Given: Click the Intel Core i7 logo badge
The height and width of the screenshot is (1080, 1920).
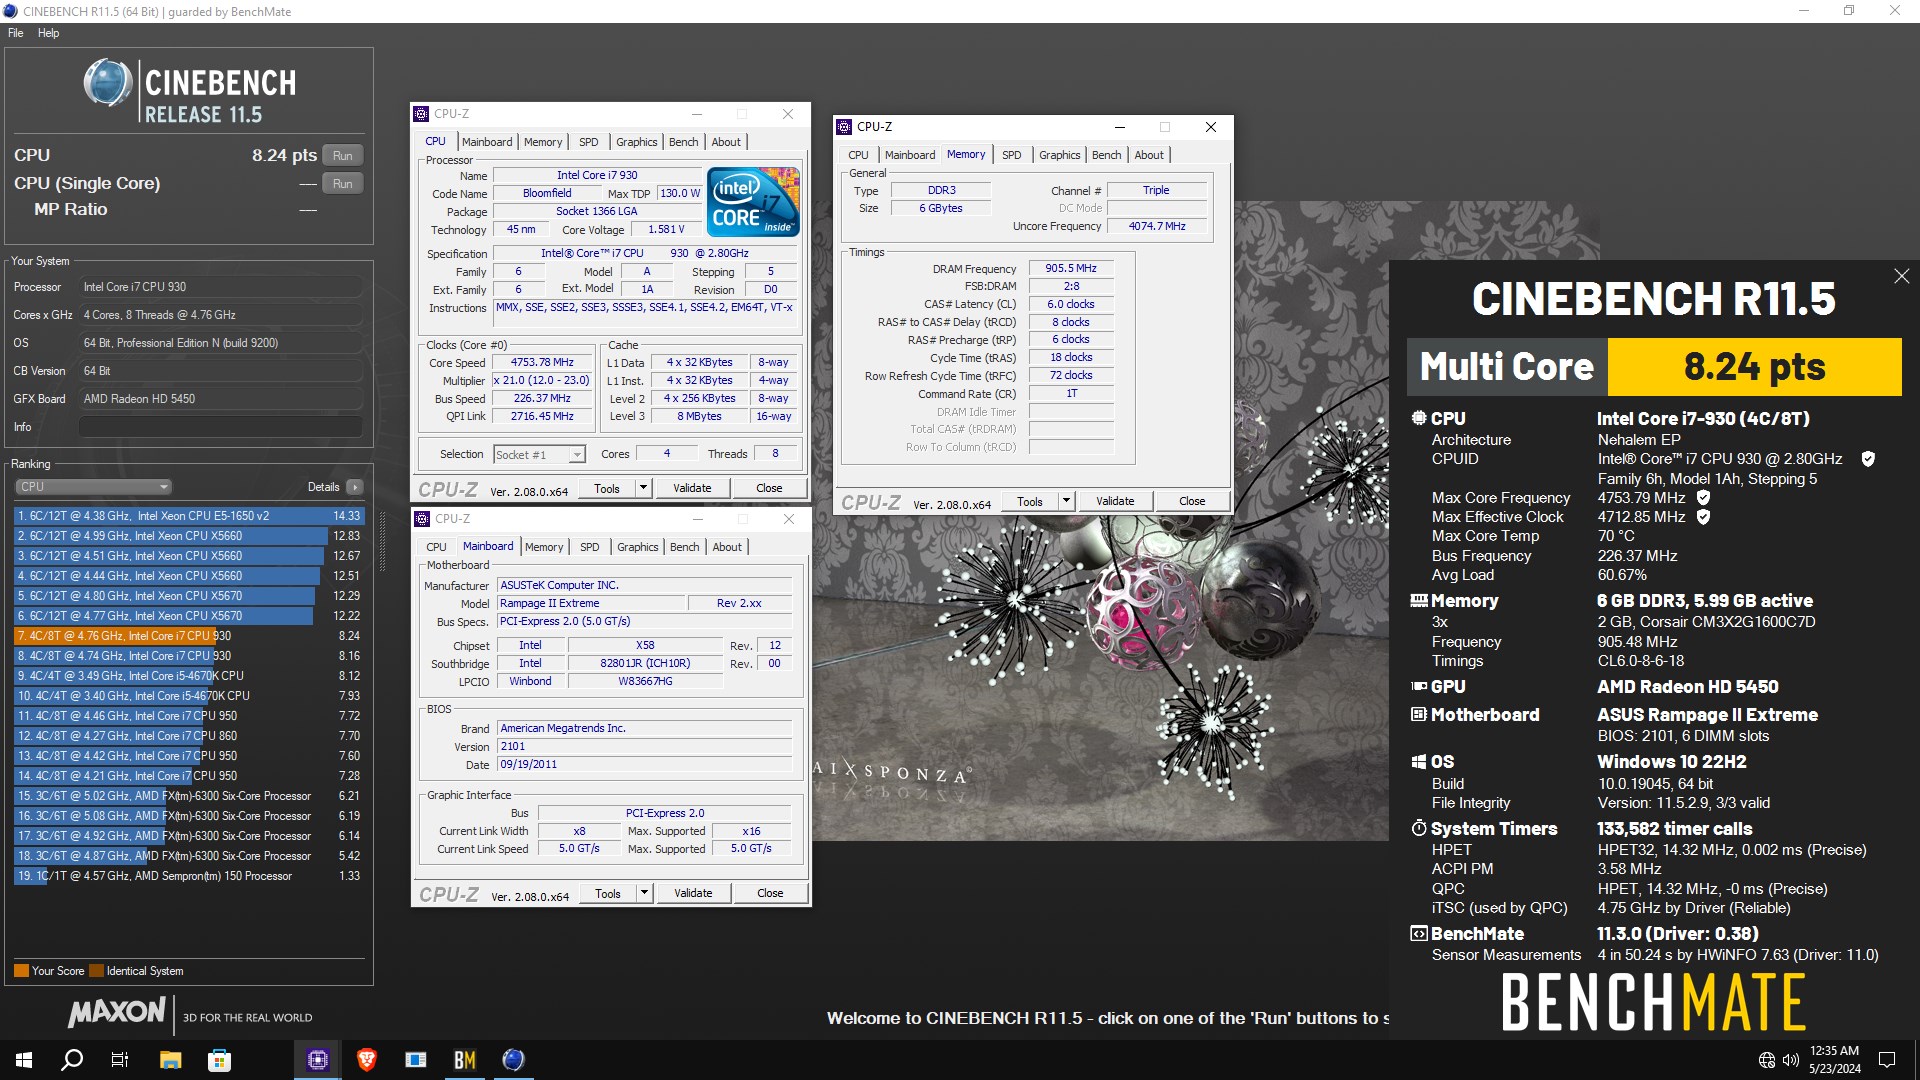Looking at the screenshot, I should [x=753, y=202].
